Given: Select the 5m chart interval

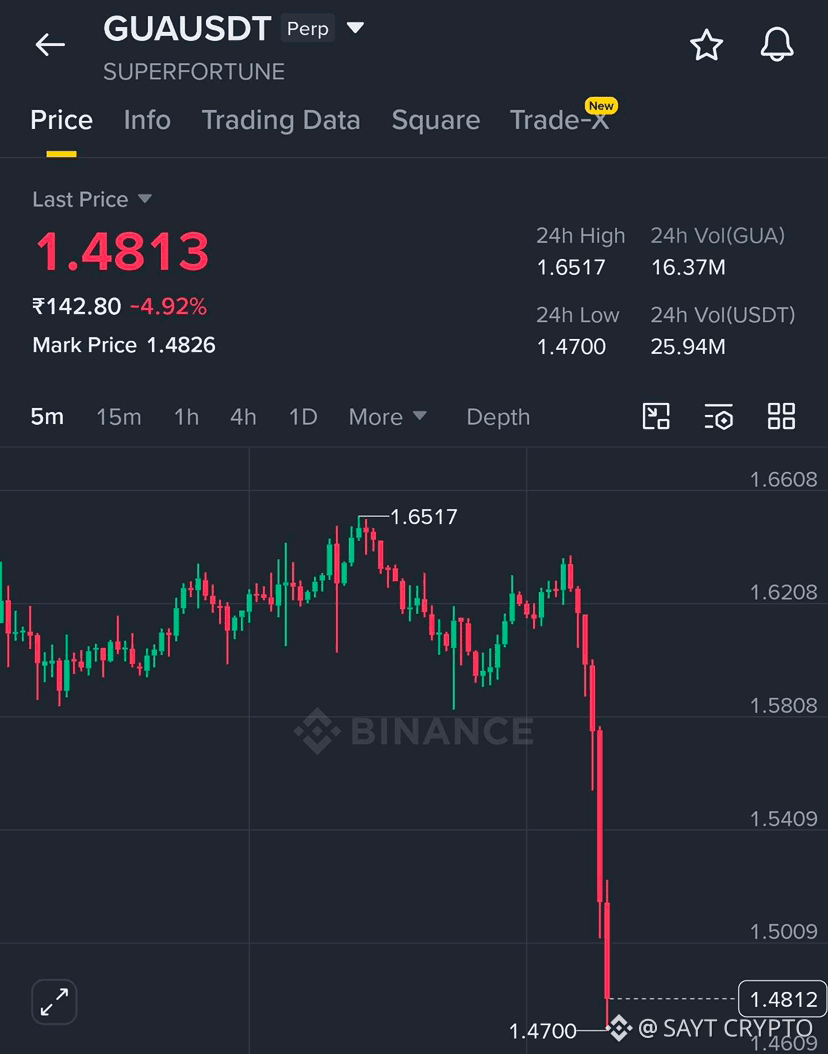Looking at the screenshot, I should pos(47,417).
